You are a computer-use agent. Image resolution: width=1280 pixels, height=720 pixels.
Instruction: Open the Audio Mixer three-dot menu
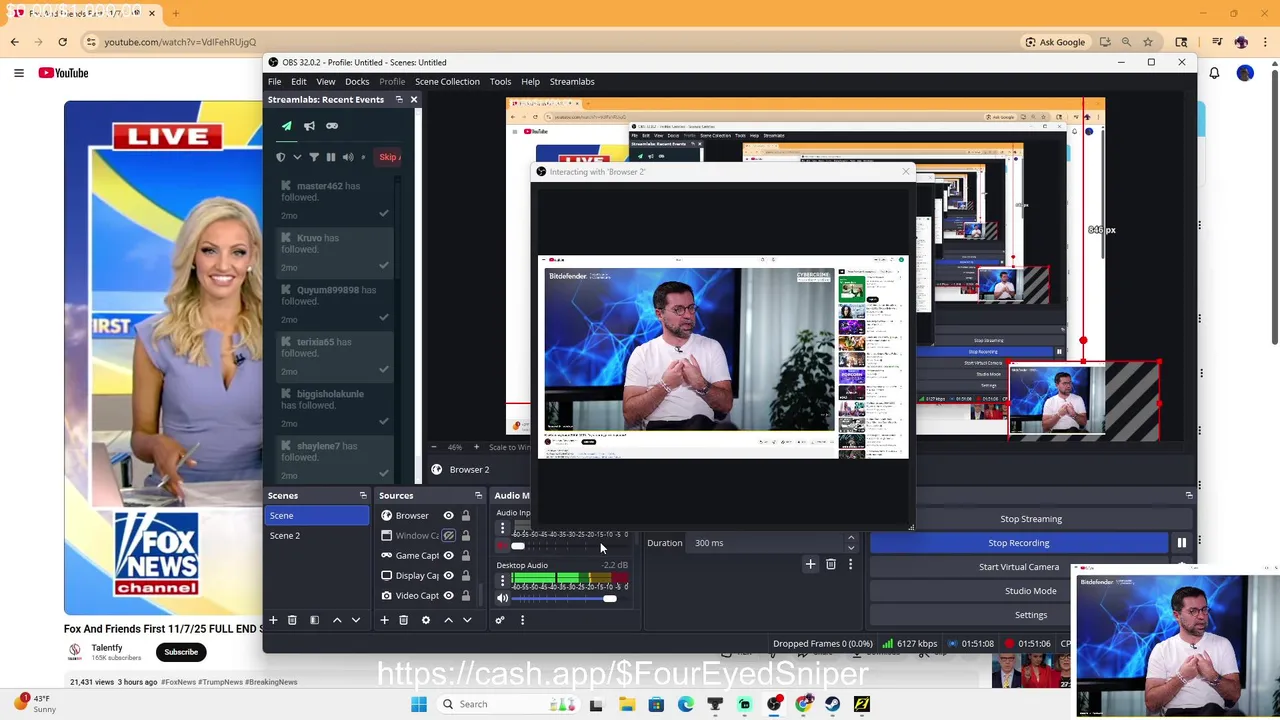tap(522, 620)
